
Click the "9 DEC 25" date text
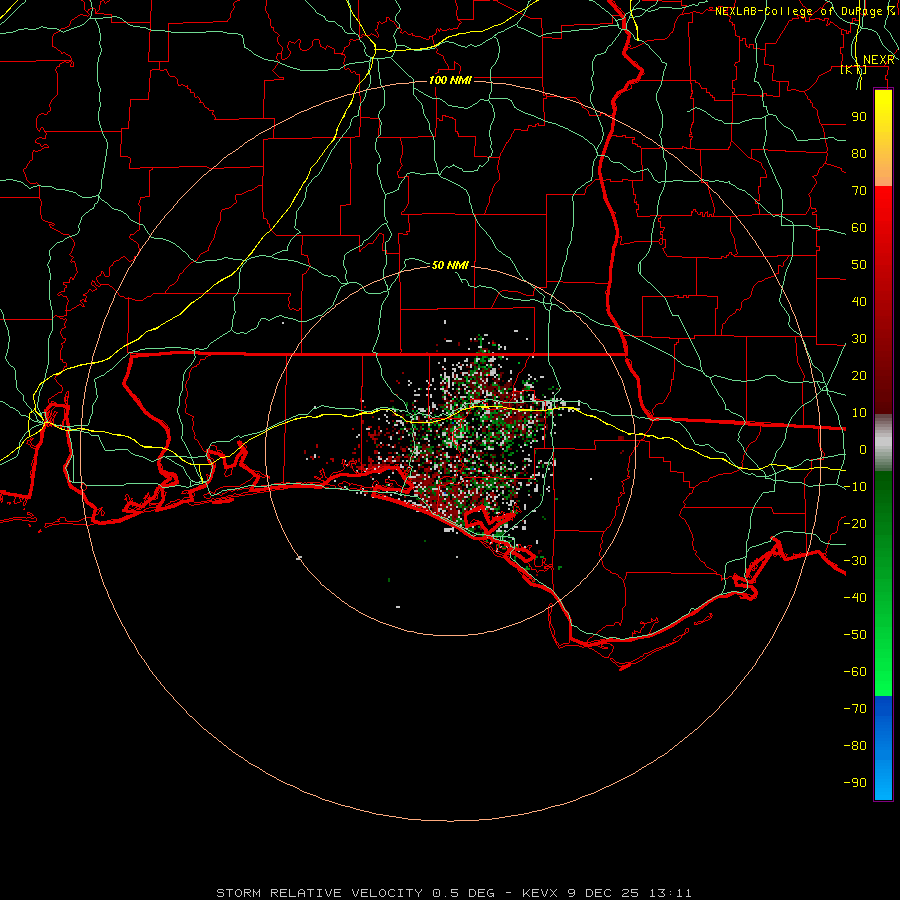pos(603,893)
